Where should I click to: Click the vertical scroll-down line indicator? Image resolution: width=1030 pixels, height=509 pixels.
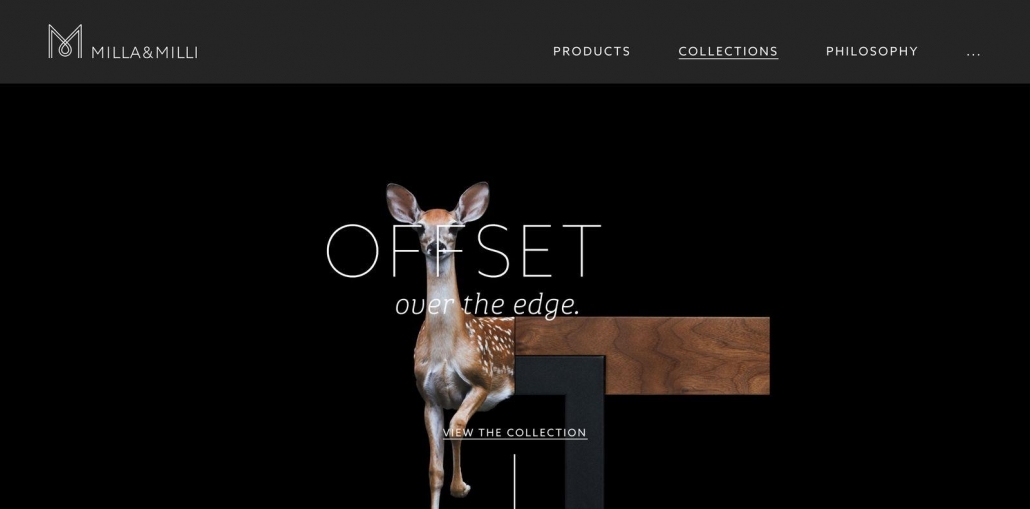click(x=514, y=481)
